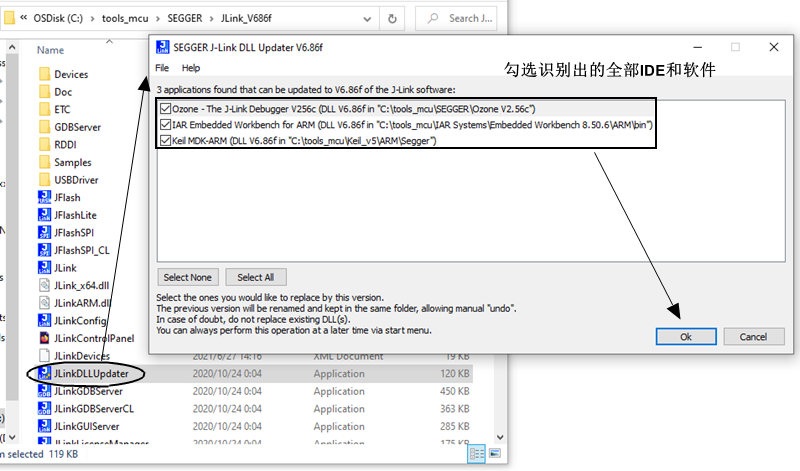Open the Help menu in DLL Updater
Screen dimensions: 800x471
pyautogui.click(x=191, y=68)
